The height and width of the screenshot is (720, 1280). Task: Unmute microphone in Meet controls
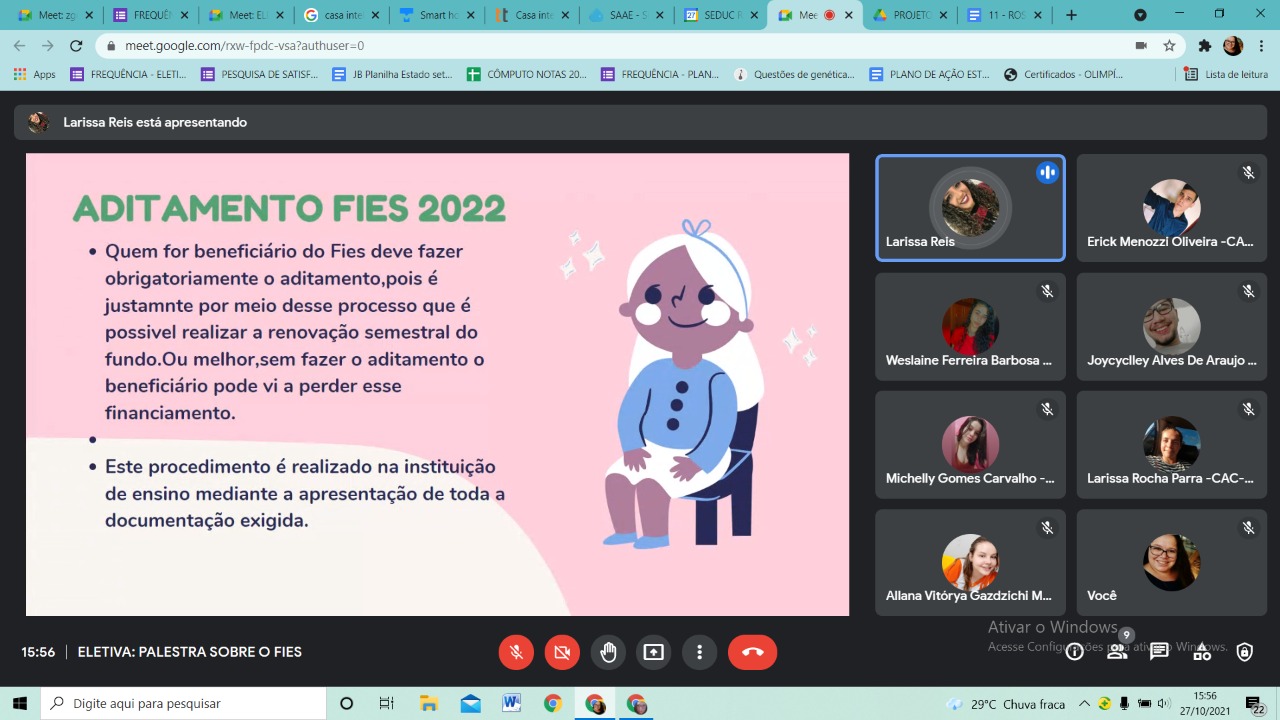[516, 652]
